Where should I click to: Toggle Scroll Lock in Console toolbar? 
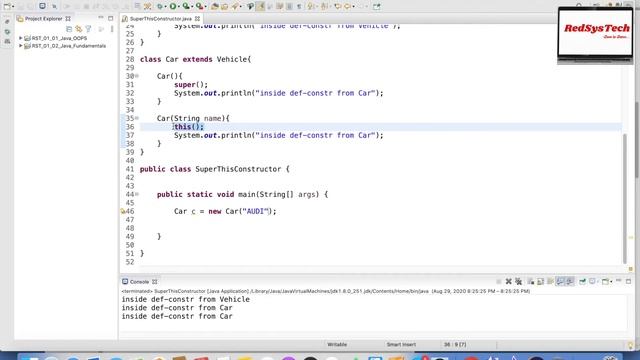tap(540, 281)
